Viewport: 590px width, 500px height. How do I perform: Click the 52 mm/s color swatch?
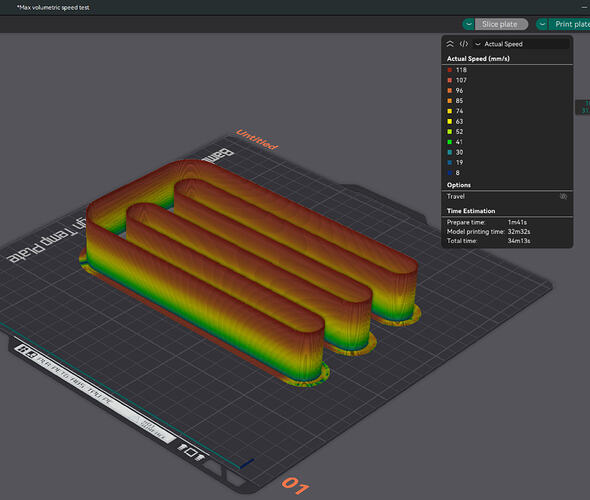pos(450,132)
